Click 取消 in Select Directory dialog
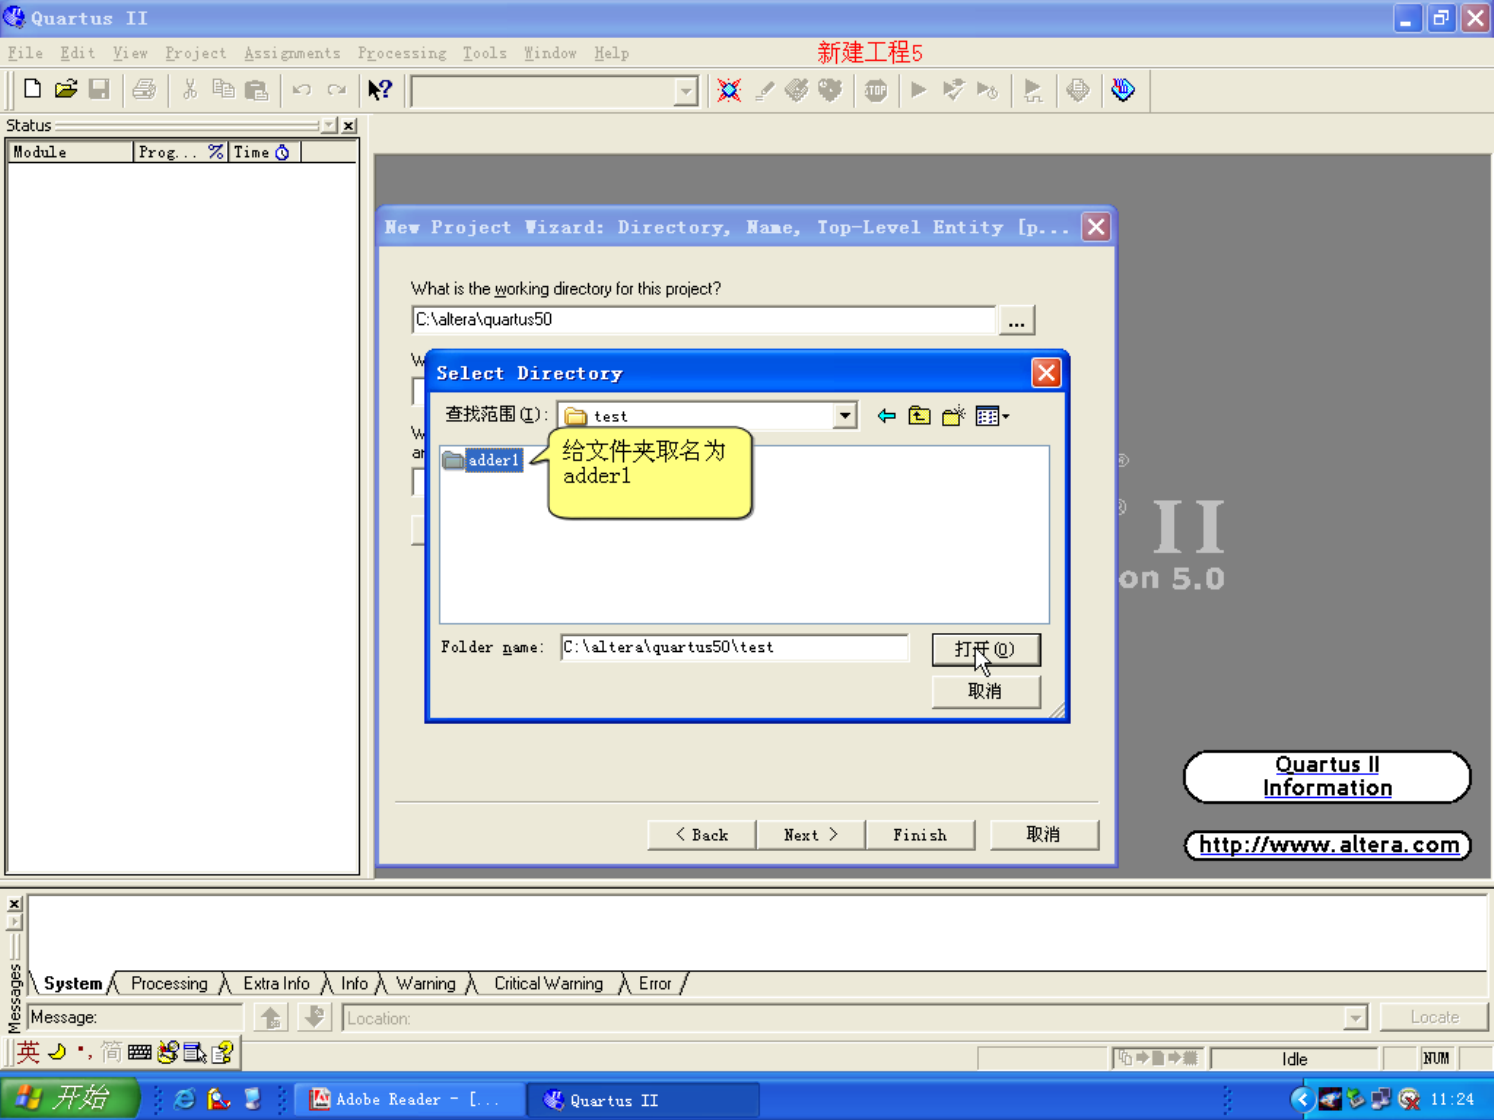The image size is (1494, 1120). 986,691
